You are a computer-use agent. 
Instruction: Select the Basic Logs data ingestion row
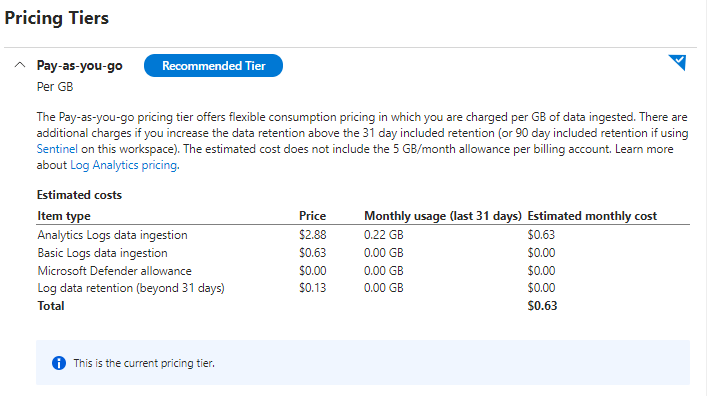pos(363,253)
